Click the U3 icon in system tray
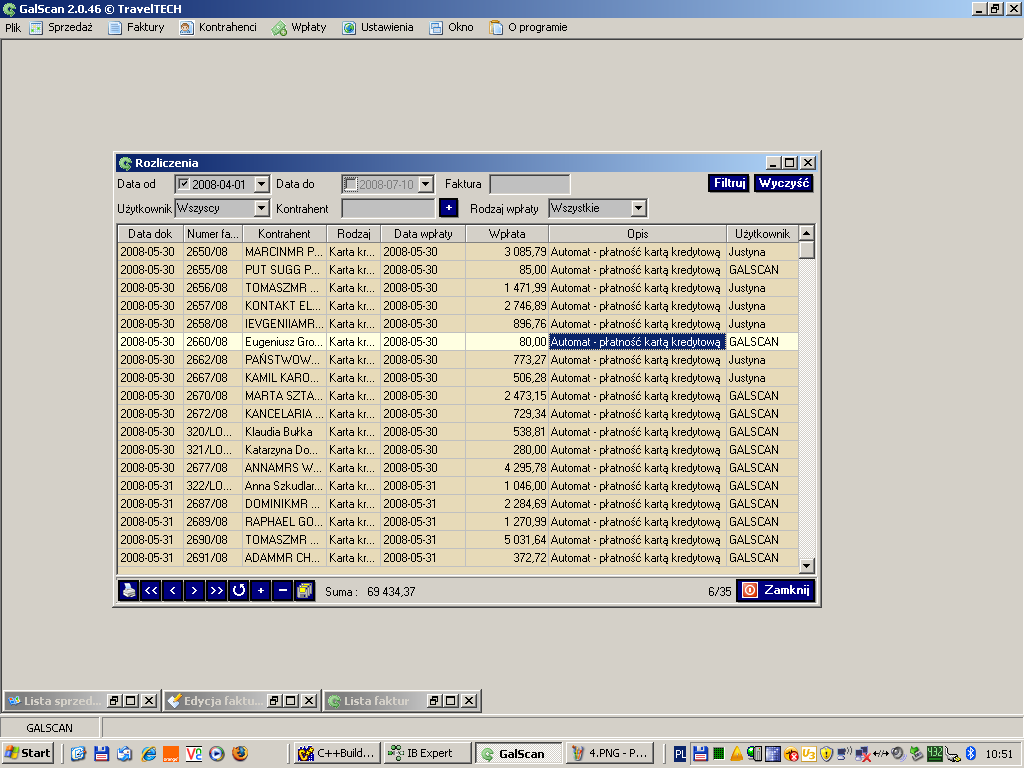The height and width of the screenshot is (768, 1024). point(808,754)
